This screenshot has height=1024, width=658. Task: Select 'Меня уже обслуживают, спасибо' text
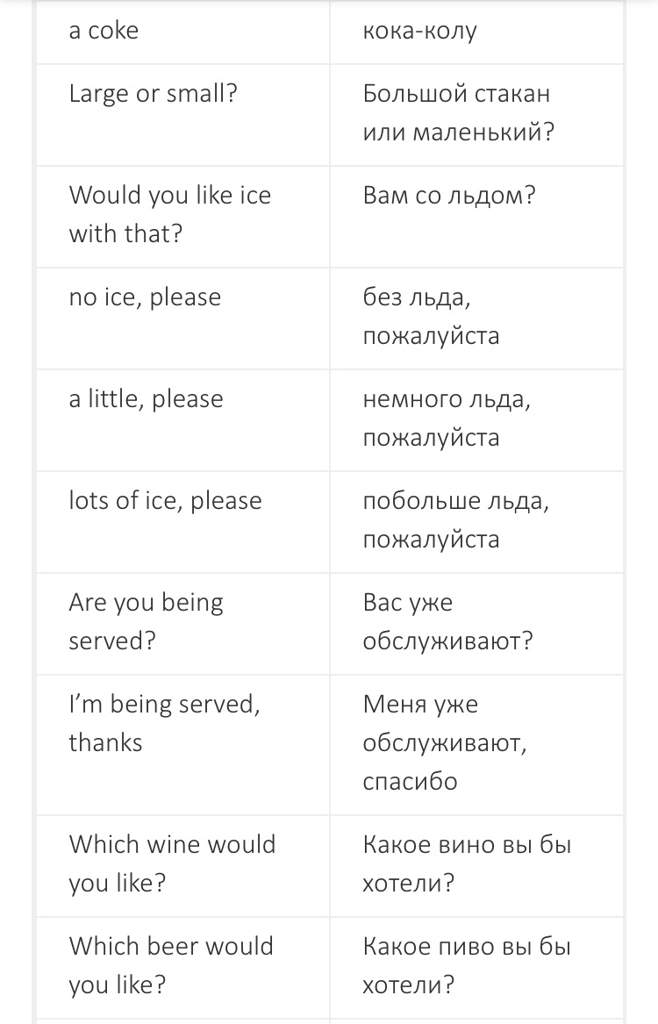(445, 743)
